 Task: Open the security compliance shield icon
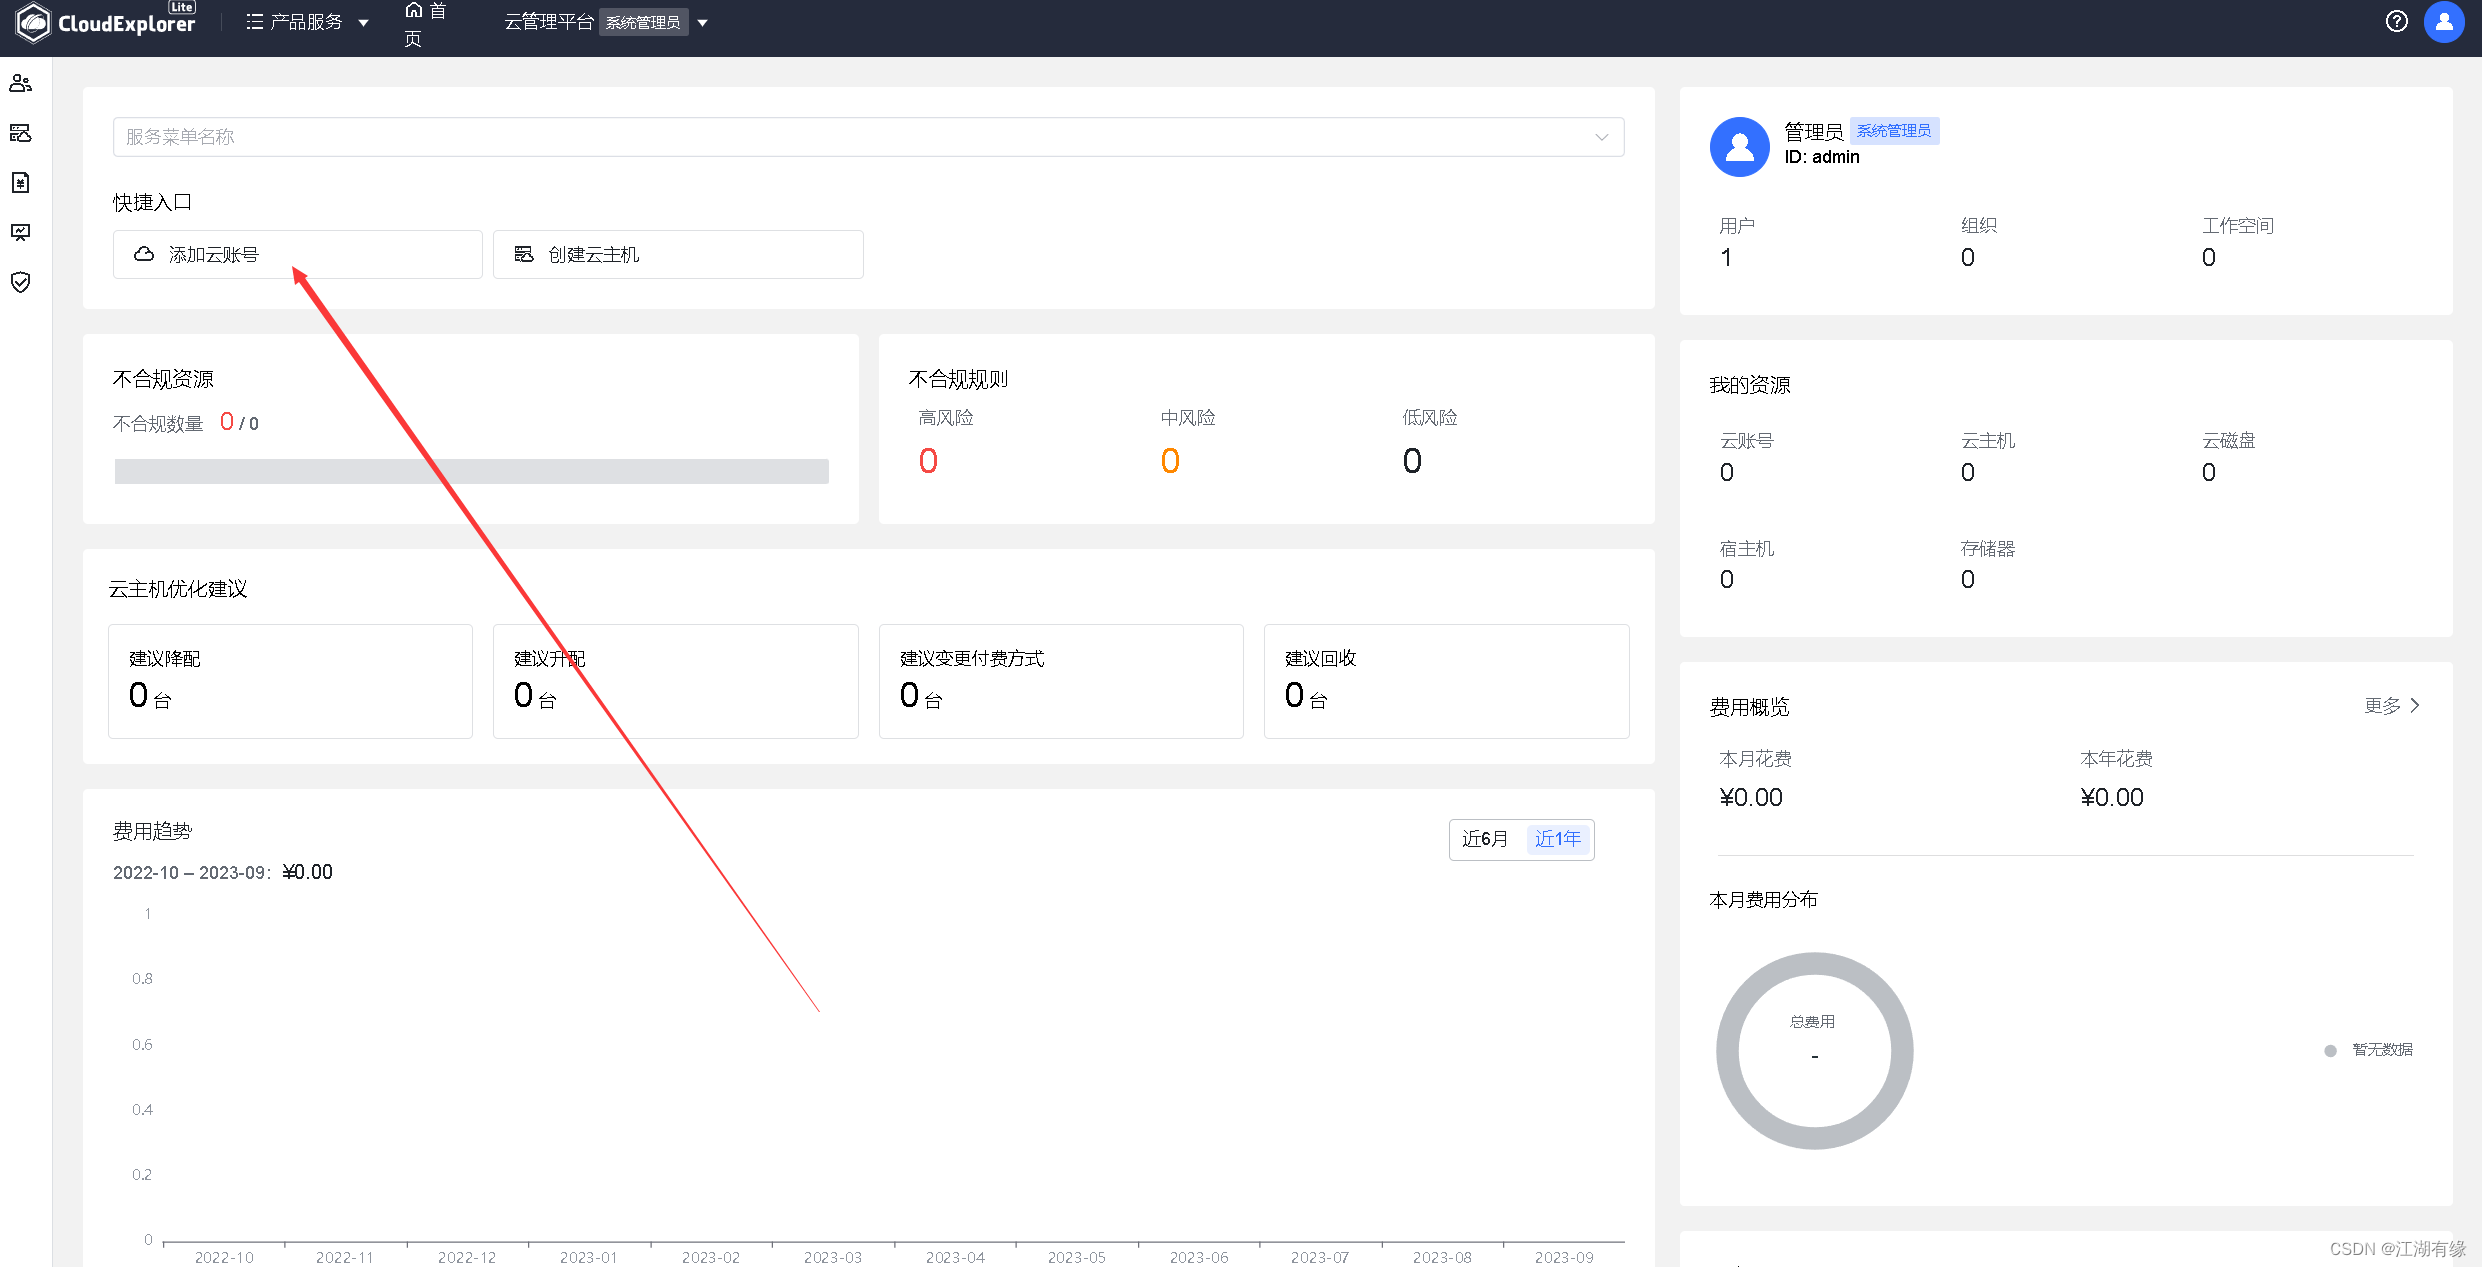(x=20, y=282)
